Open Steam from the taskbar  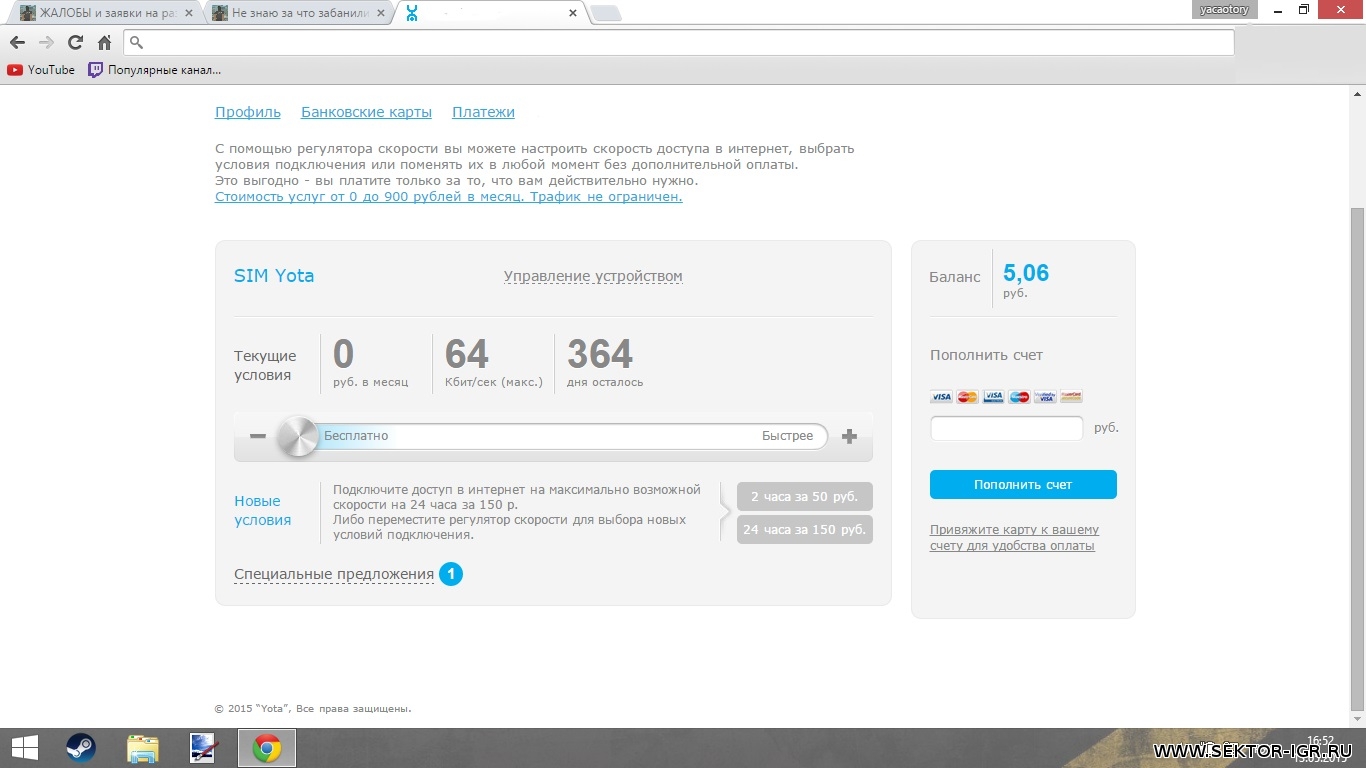point(80,748)
